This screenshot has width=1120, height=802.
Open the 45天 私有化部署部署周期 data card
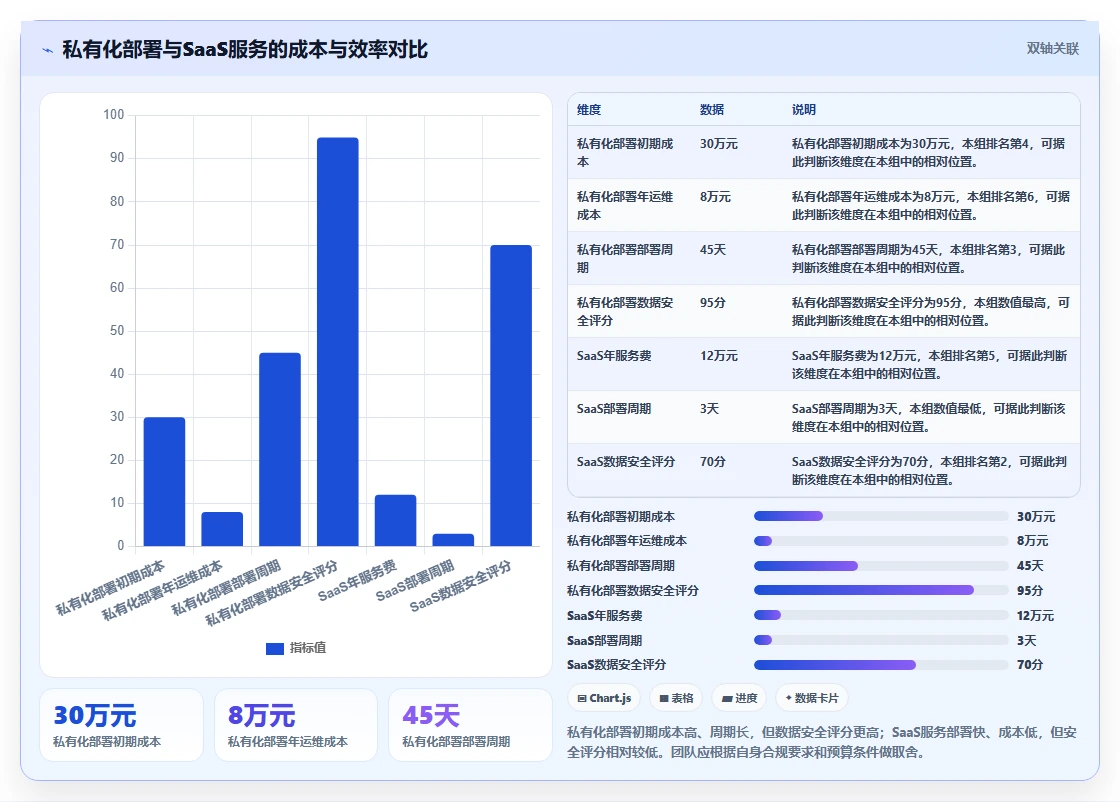[470, 725]
